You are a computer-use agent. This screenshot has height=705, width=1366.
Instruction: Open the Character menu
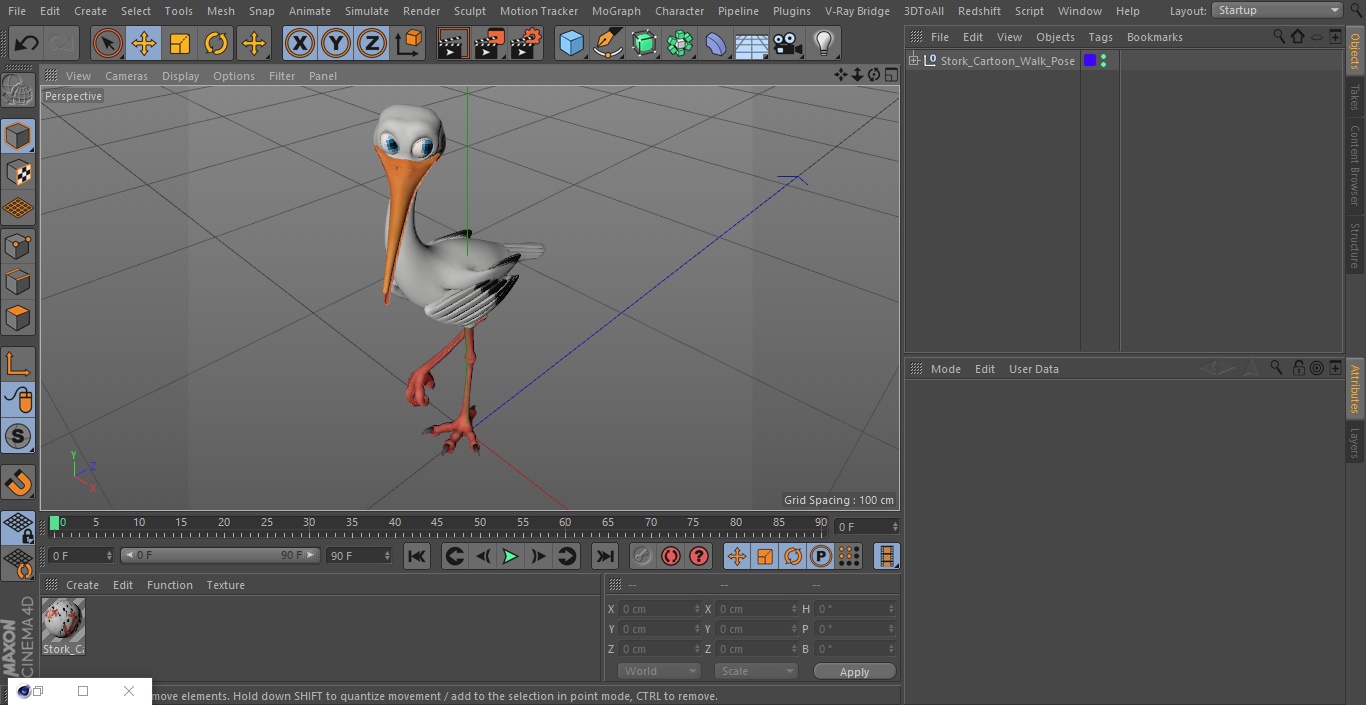click(680, 11)
